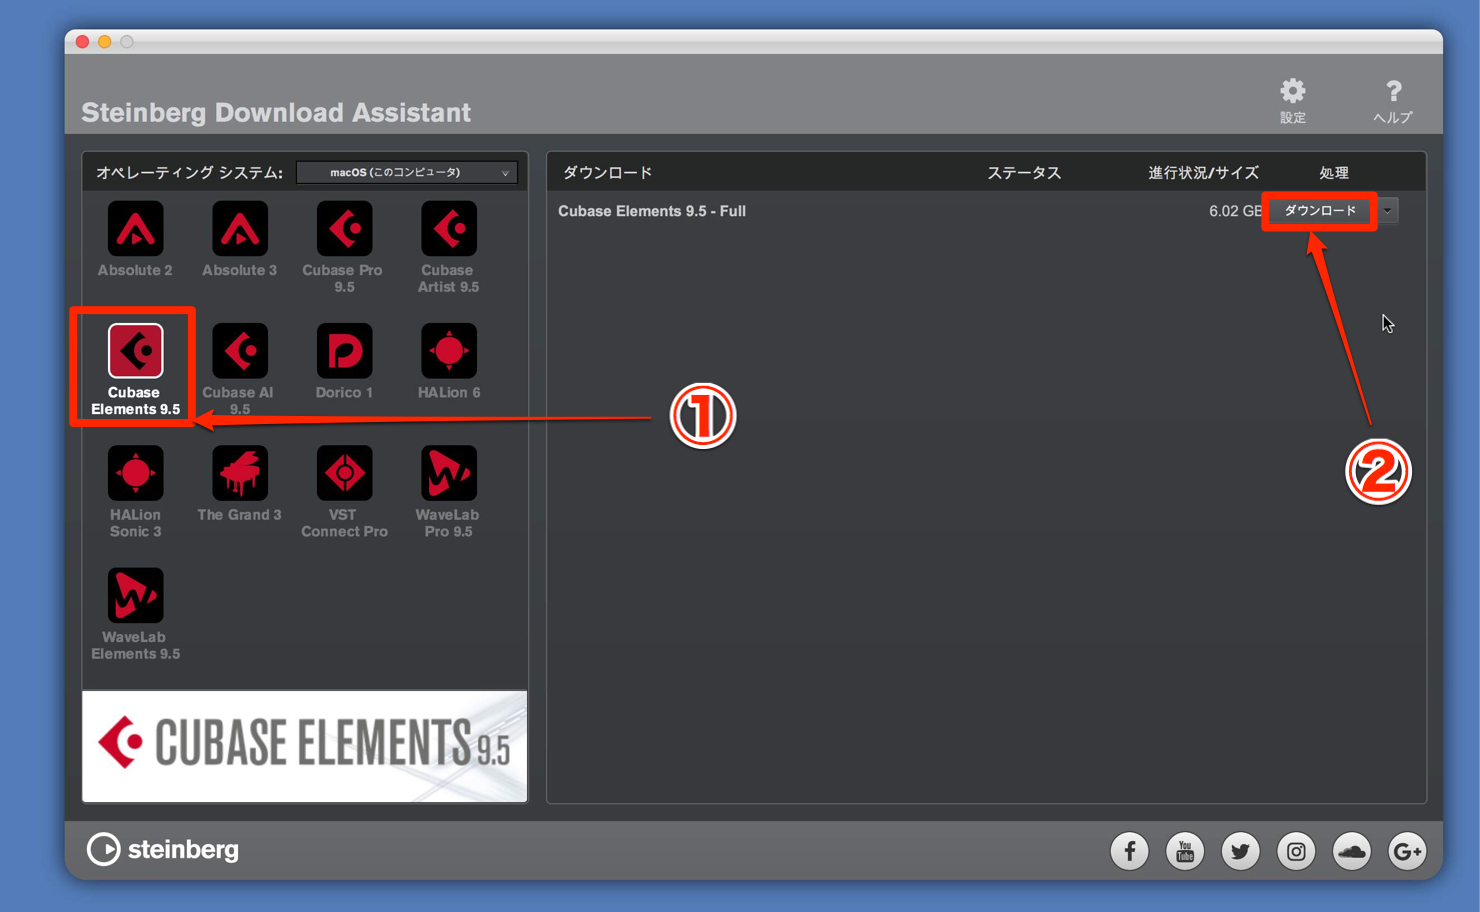Click the Cubase Elements 9.5 banner image

305,746
